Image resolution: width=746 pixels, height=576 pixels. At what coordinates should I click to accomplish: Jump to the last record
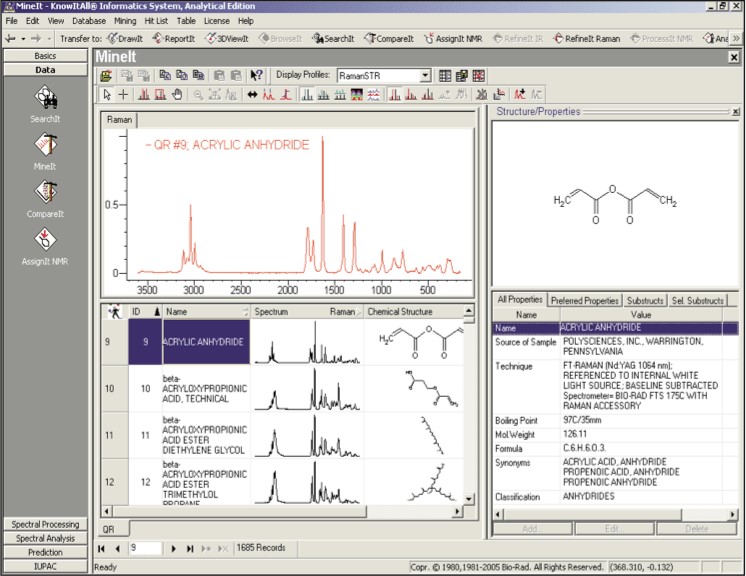[x=190, y=548]
